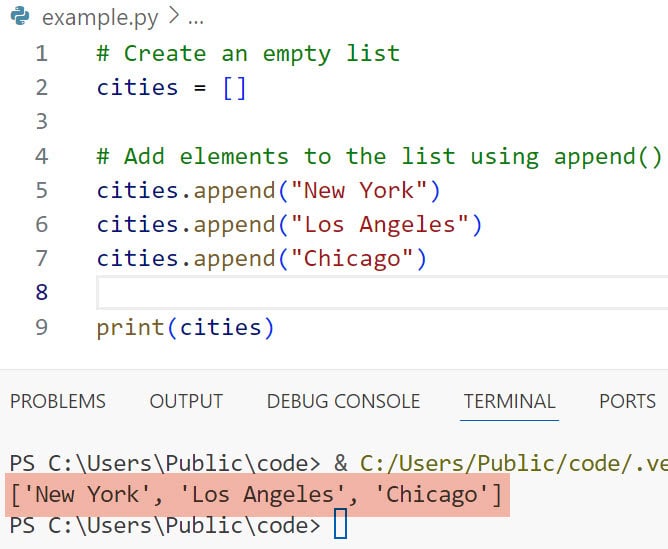
Task: Click line number 3 in gutter
Action: pyautogui.click(x=41, y=122)
